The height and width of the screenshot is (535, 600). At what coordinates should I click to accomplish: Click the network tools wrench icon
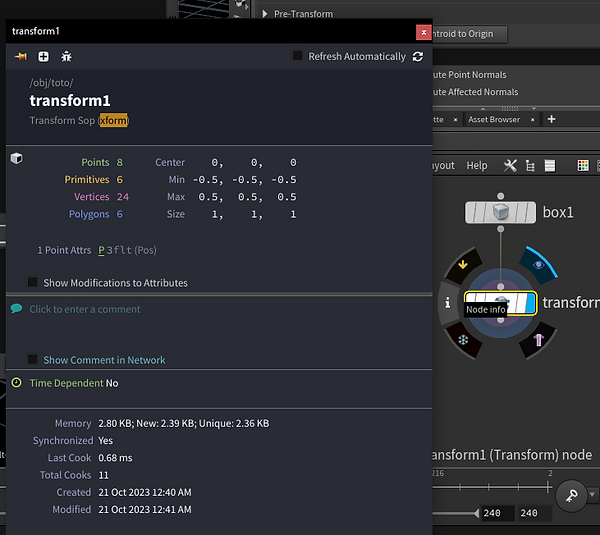[510, 166]
